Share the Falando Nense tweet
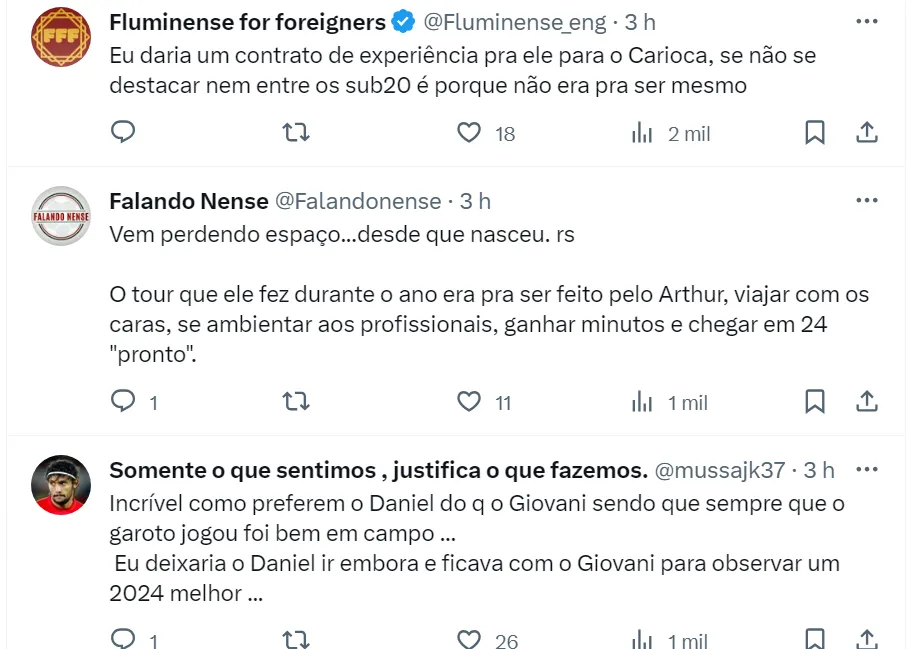This screenshot has width=917, height=649. pyautogui.click(x=867, y=401)
